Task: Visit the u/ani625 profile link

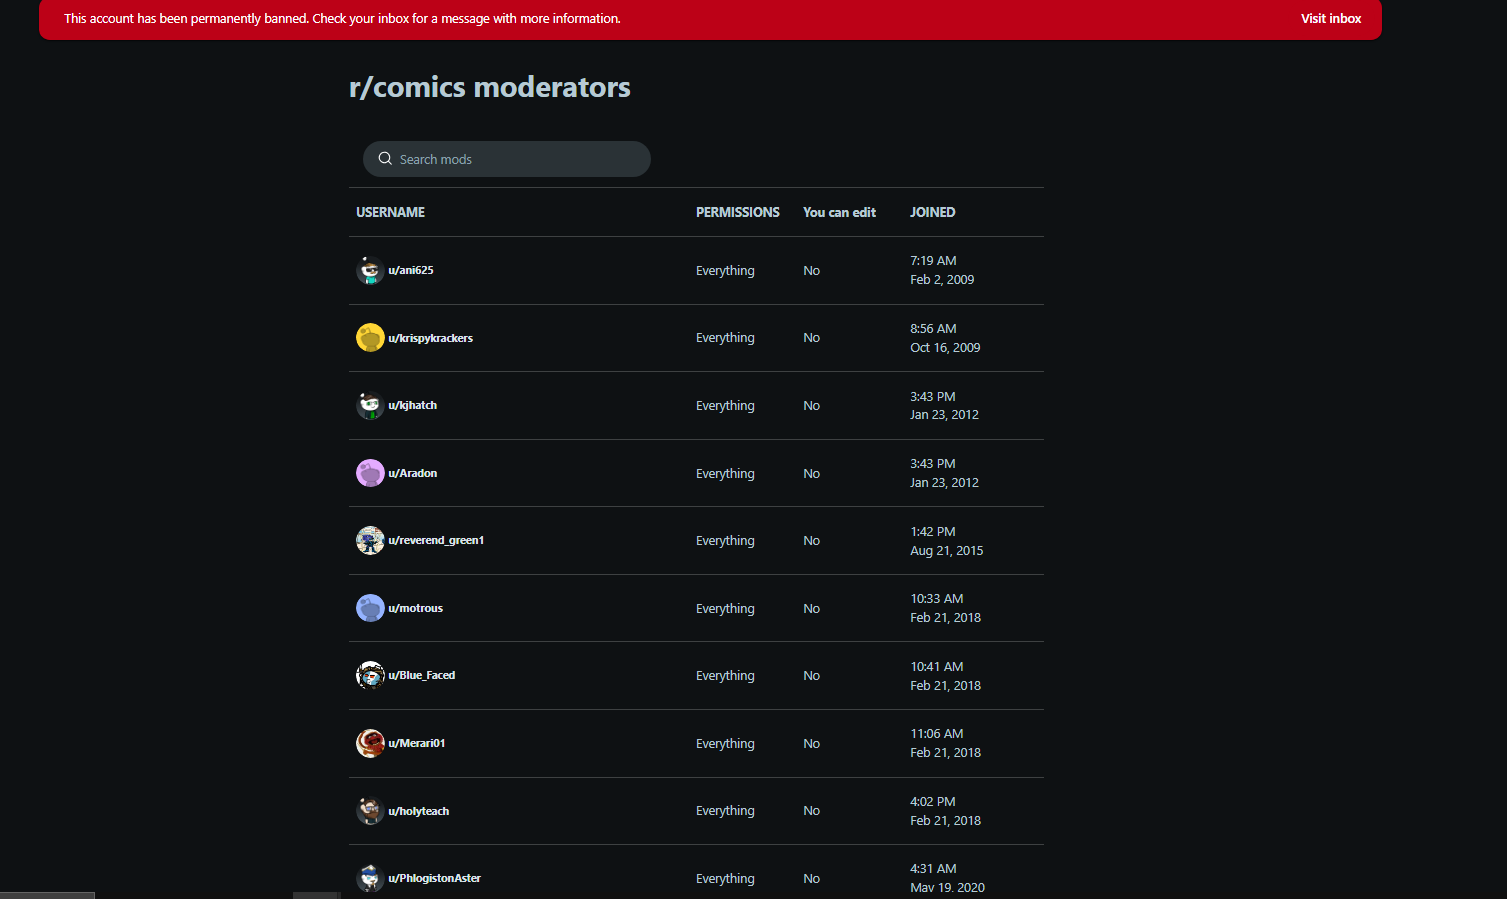Action: coord(411,270)
